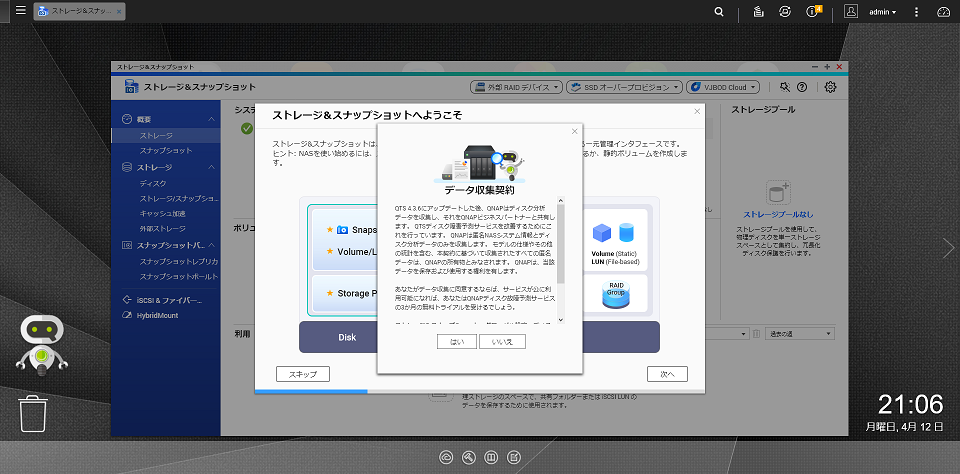This screenshot has height=474, width=960.
Task: Open the dashboard gauge icon
Action: pyautogui.click(x=942, y=12)
